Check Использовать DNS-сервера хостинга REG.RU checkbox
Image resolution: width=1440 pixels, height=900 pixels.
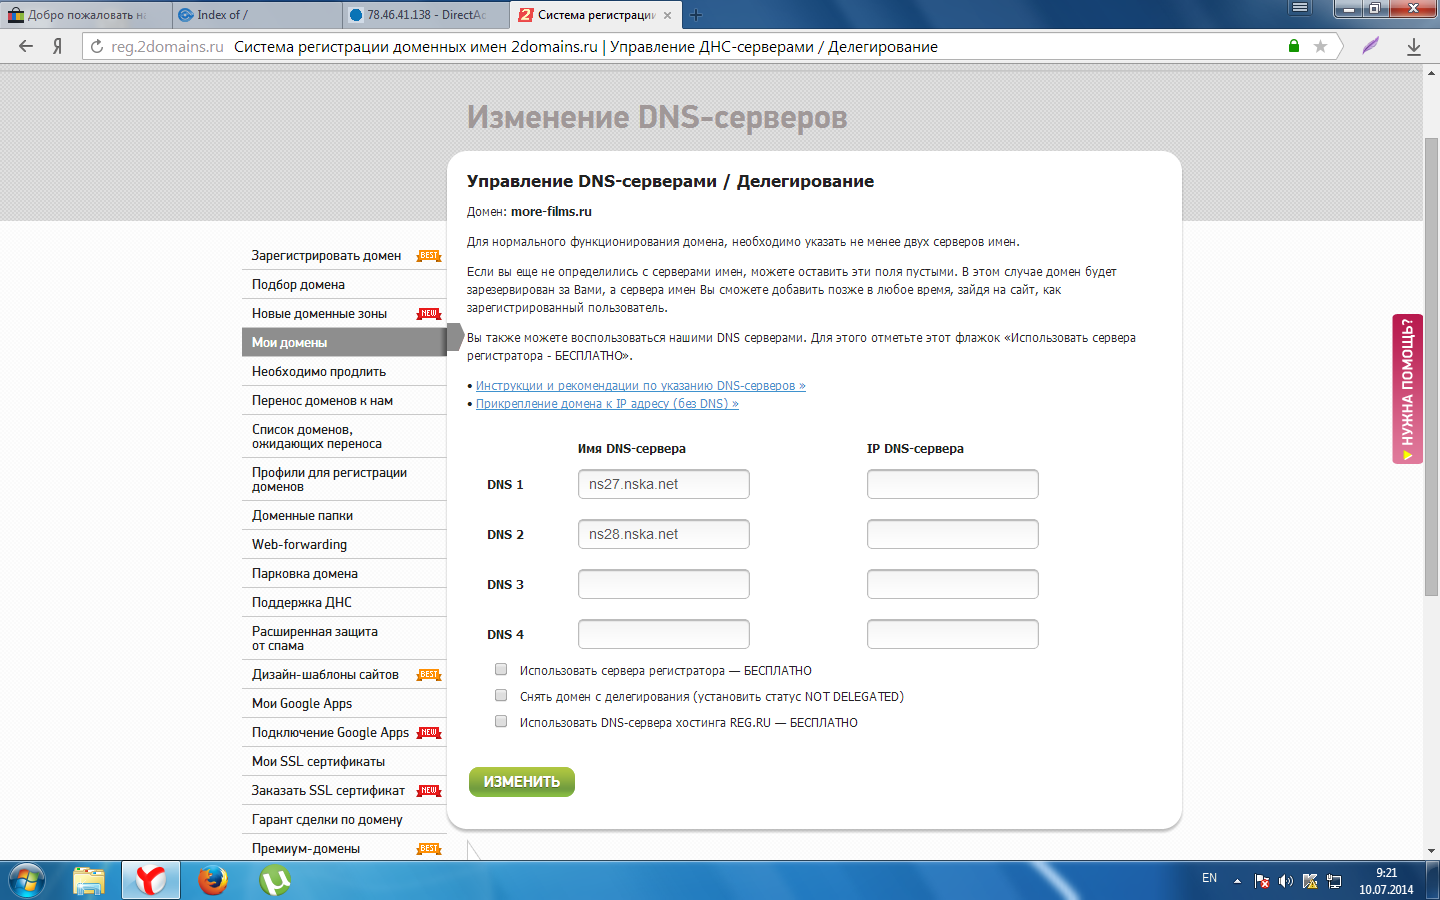point(501,721)
